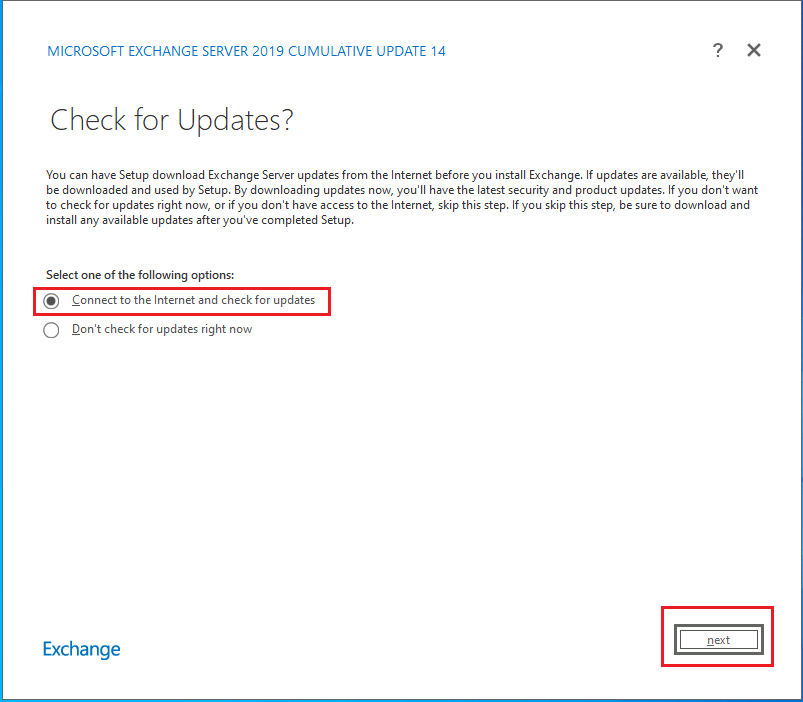Viewport: 803px width, 702px height.
Task: Select the skip updates radio button
Action: coord(51,329)
